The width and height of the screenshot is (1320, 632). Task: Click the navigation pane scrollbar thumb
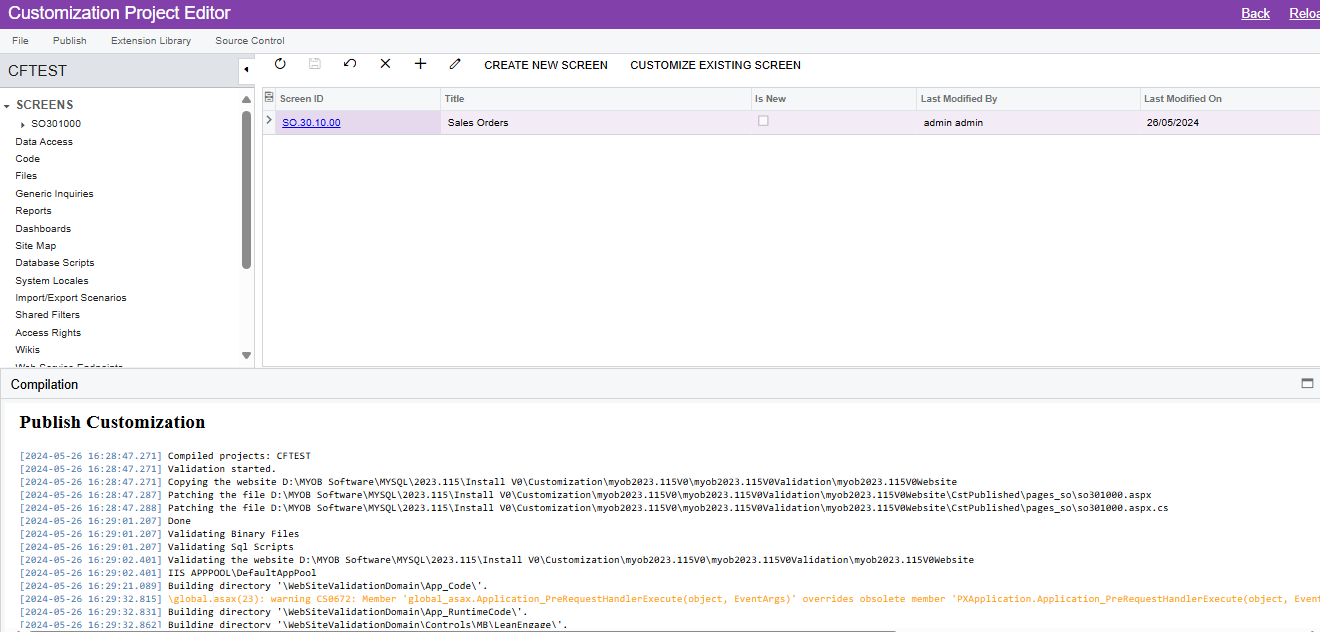click(x=246, y=190)
